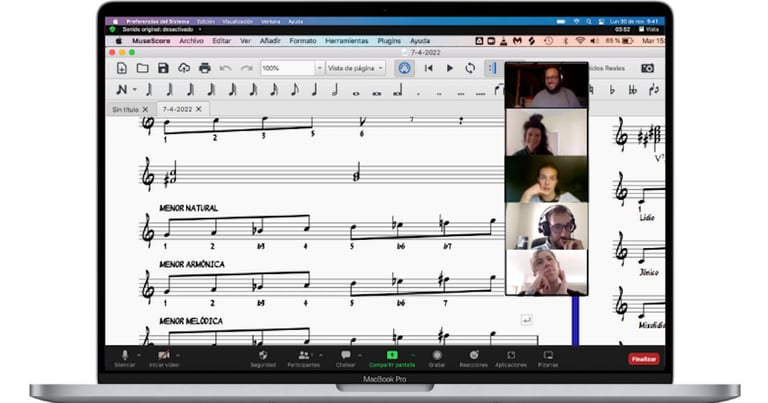Switch to the Sin título tab
The width and height of the screenshot is (768, 403).
125,109
